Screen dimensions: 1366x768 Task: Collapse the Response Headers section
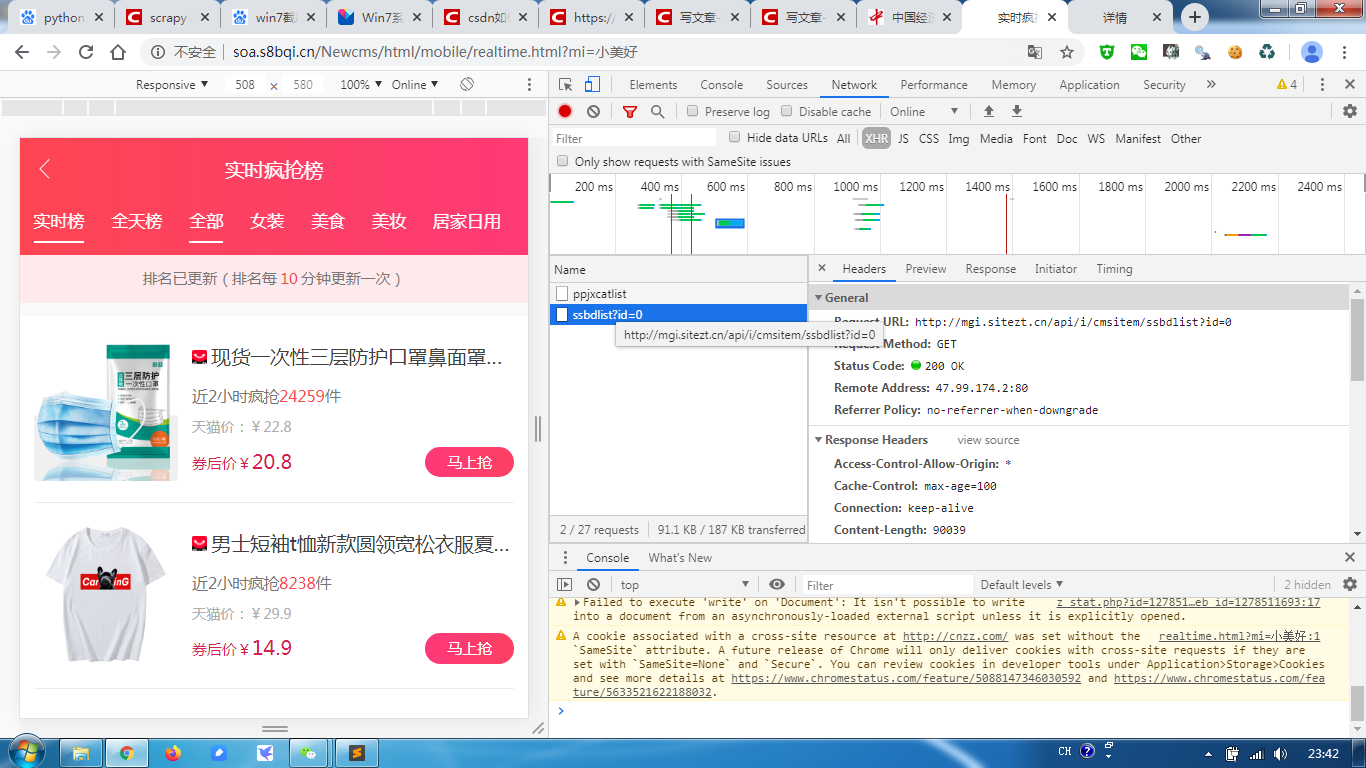[x=816, y=440]
